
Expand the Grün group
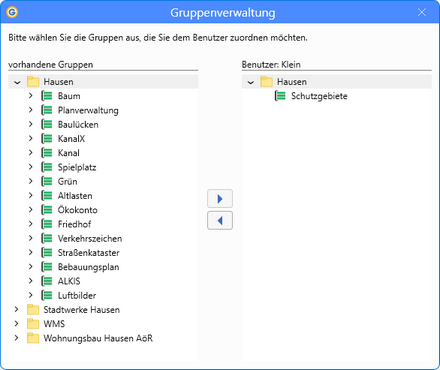click(31, 181)
